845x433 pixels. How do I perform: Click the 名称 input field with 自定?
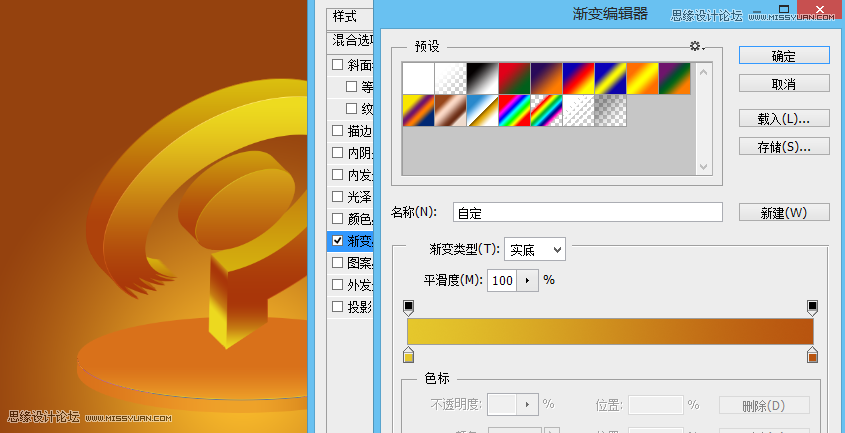click(x=587, y=212)
